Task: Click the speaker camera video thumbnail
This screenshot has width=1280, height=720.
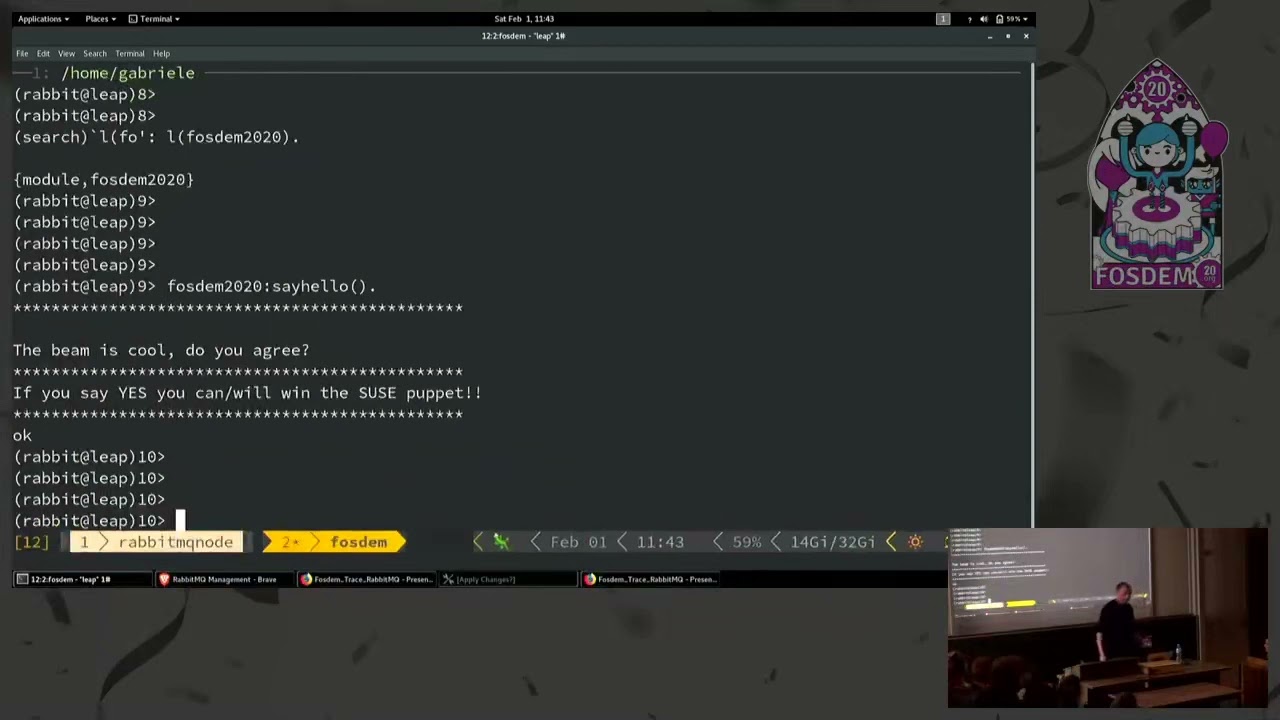Action: (x=1107, y=617)
